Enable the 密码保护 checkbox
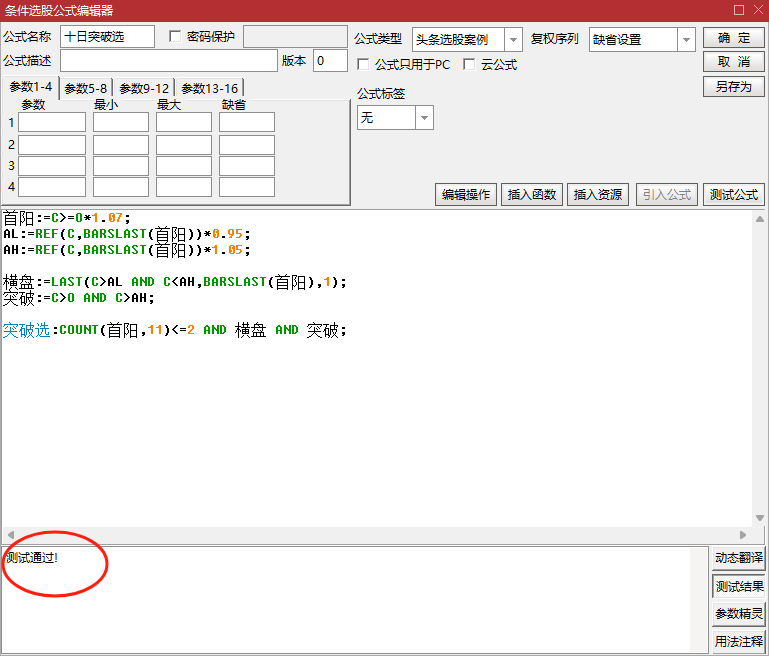 pos(175,36)
